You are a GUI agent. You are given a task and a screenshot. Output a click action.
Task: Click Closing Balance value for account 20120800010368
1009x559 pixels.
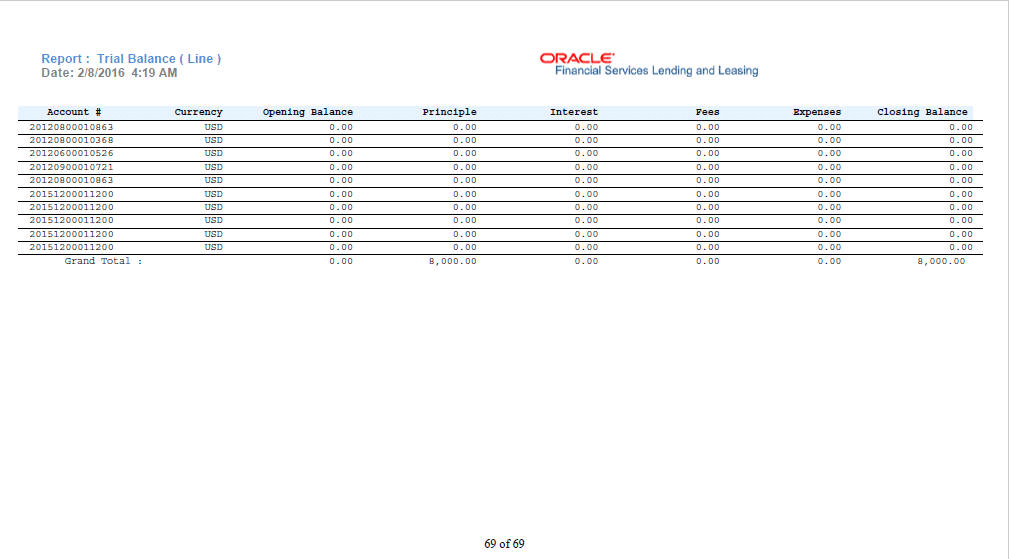pyautogui.click(x=961, y=140)
